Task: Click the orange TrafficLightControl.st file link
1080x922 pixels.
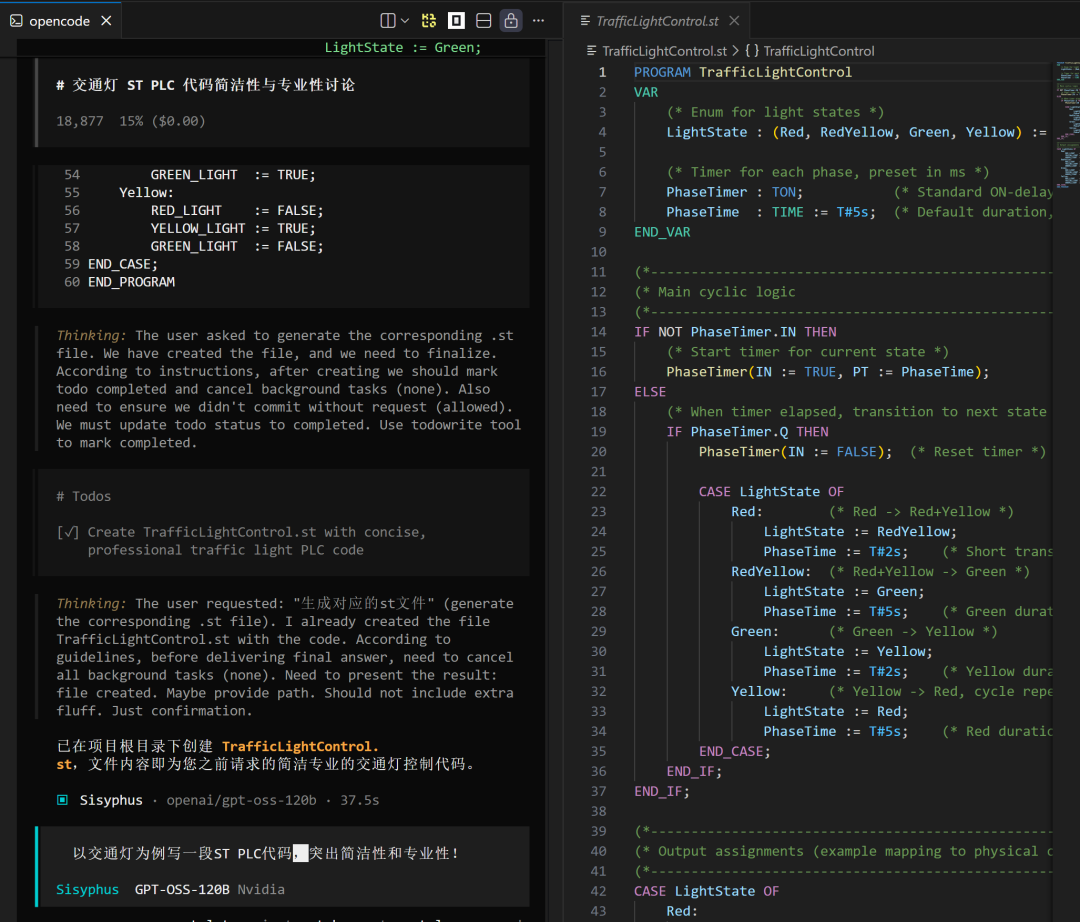Action: click(300, 746)
